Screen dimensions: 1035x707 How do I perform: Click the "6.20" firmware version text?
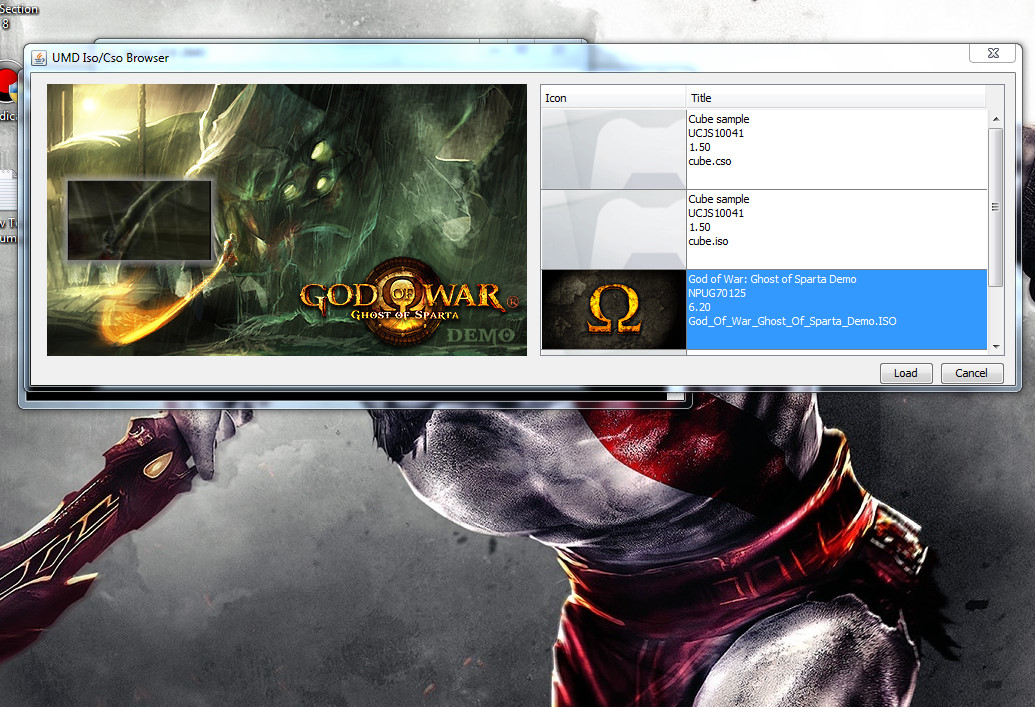(x=700, y=307)
